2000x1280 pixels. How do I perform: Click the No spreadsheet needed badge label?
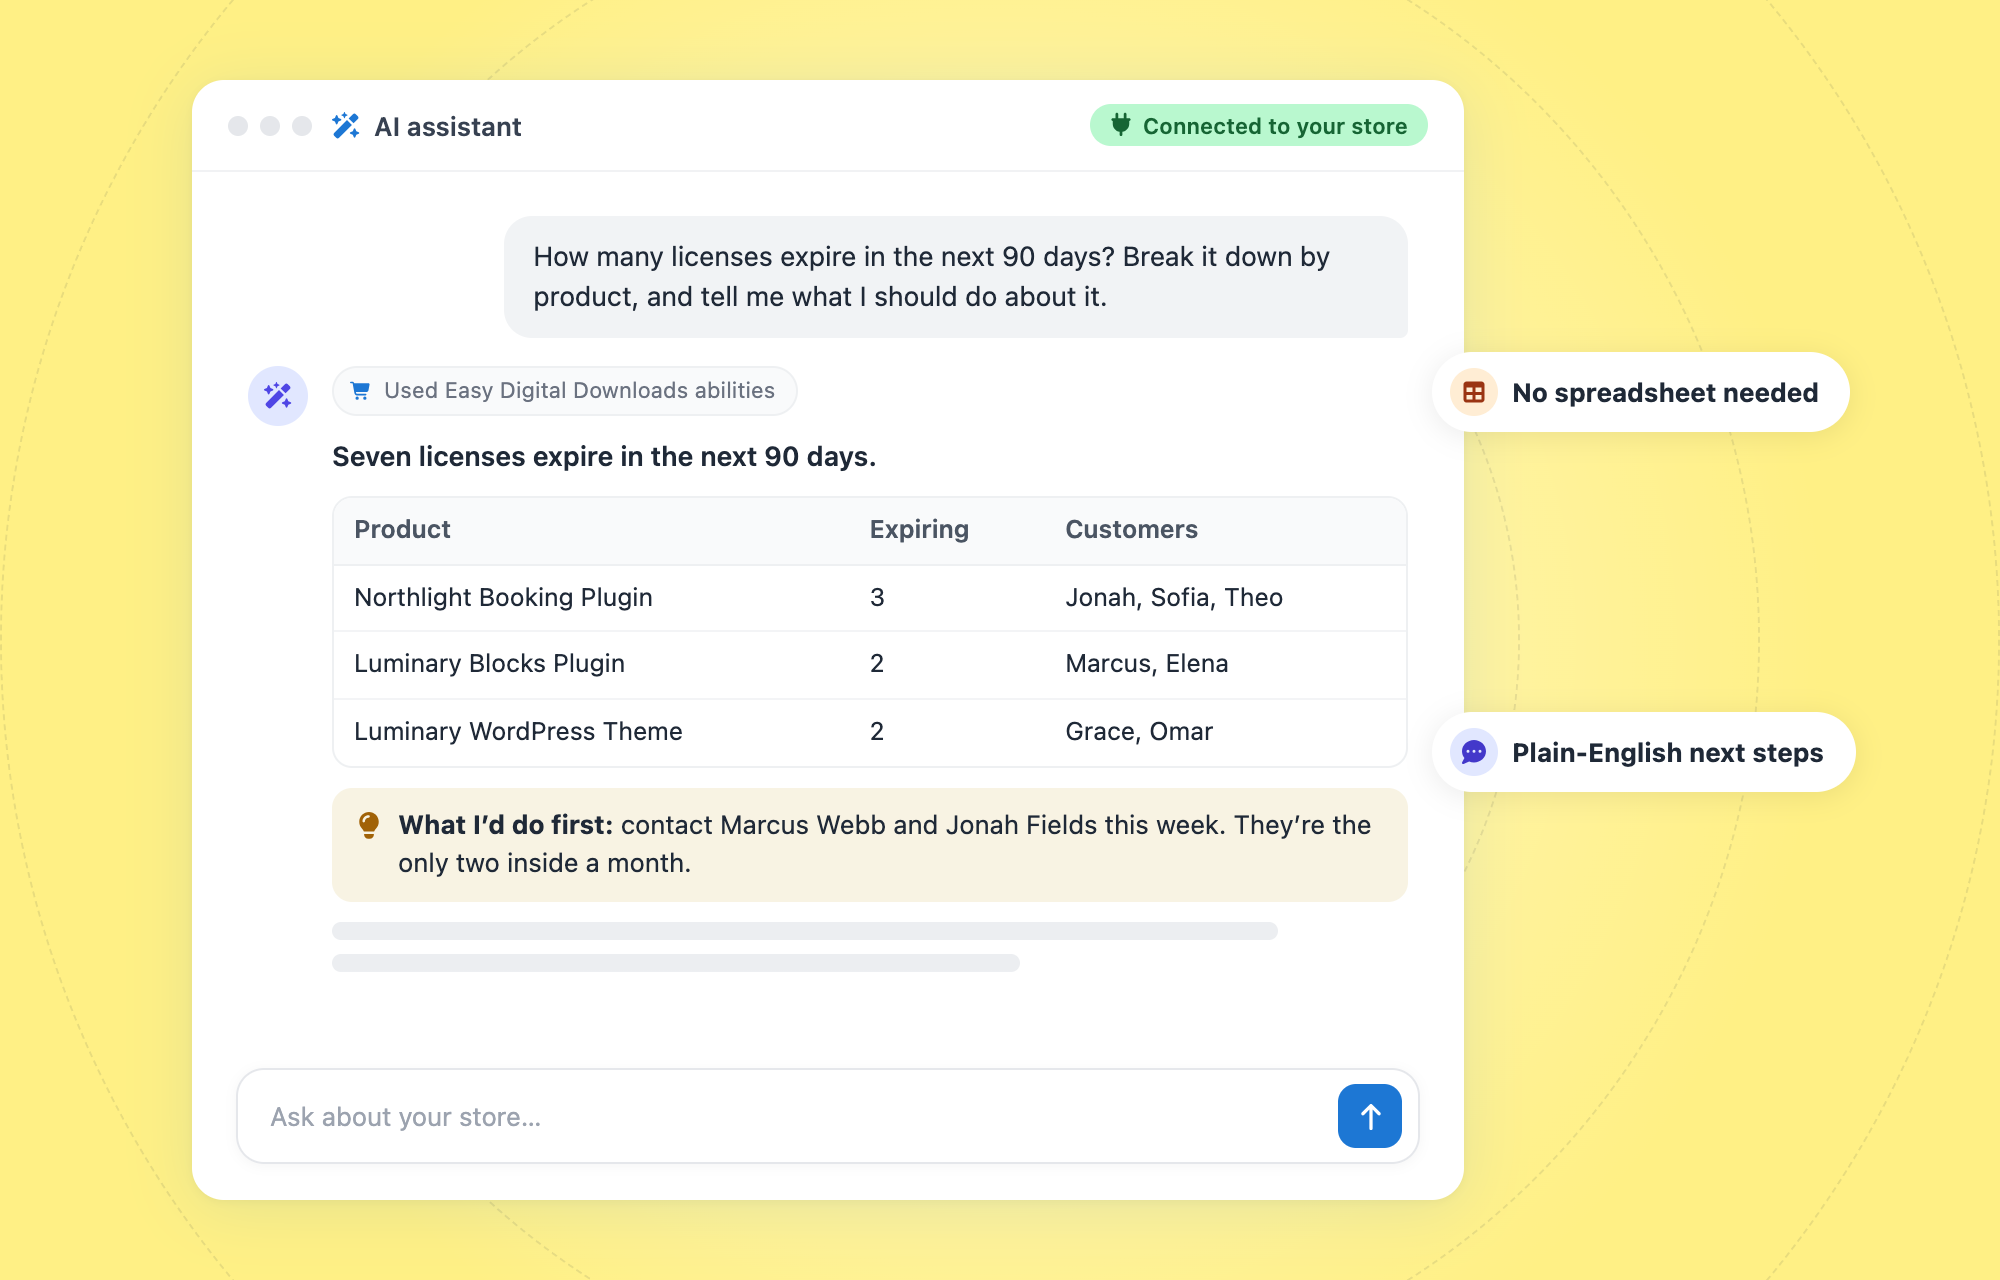coord(1665,393)
